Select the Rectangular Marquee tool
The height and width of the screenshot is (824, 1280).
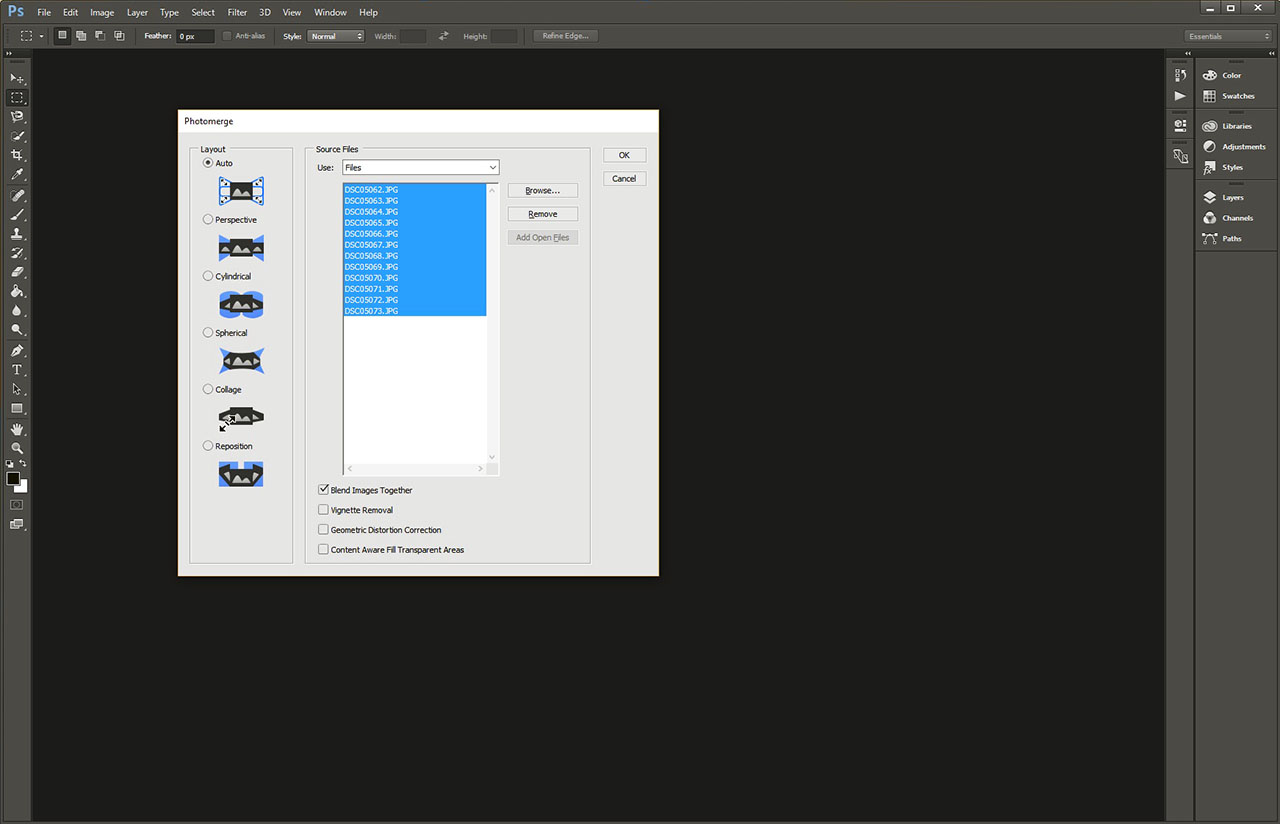click(x=17, y=98)
